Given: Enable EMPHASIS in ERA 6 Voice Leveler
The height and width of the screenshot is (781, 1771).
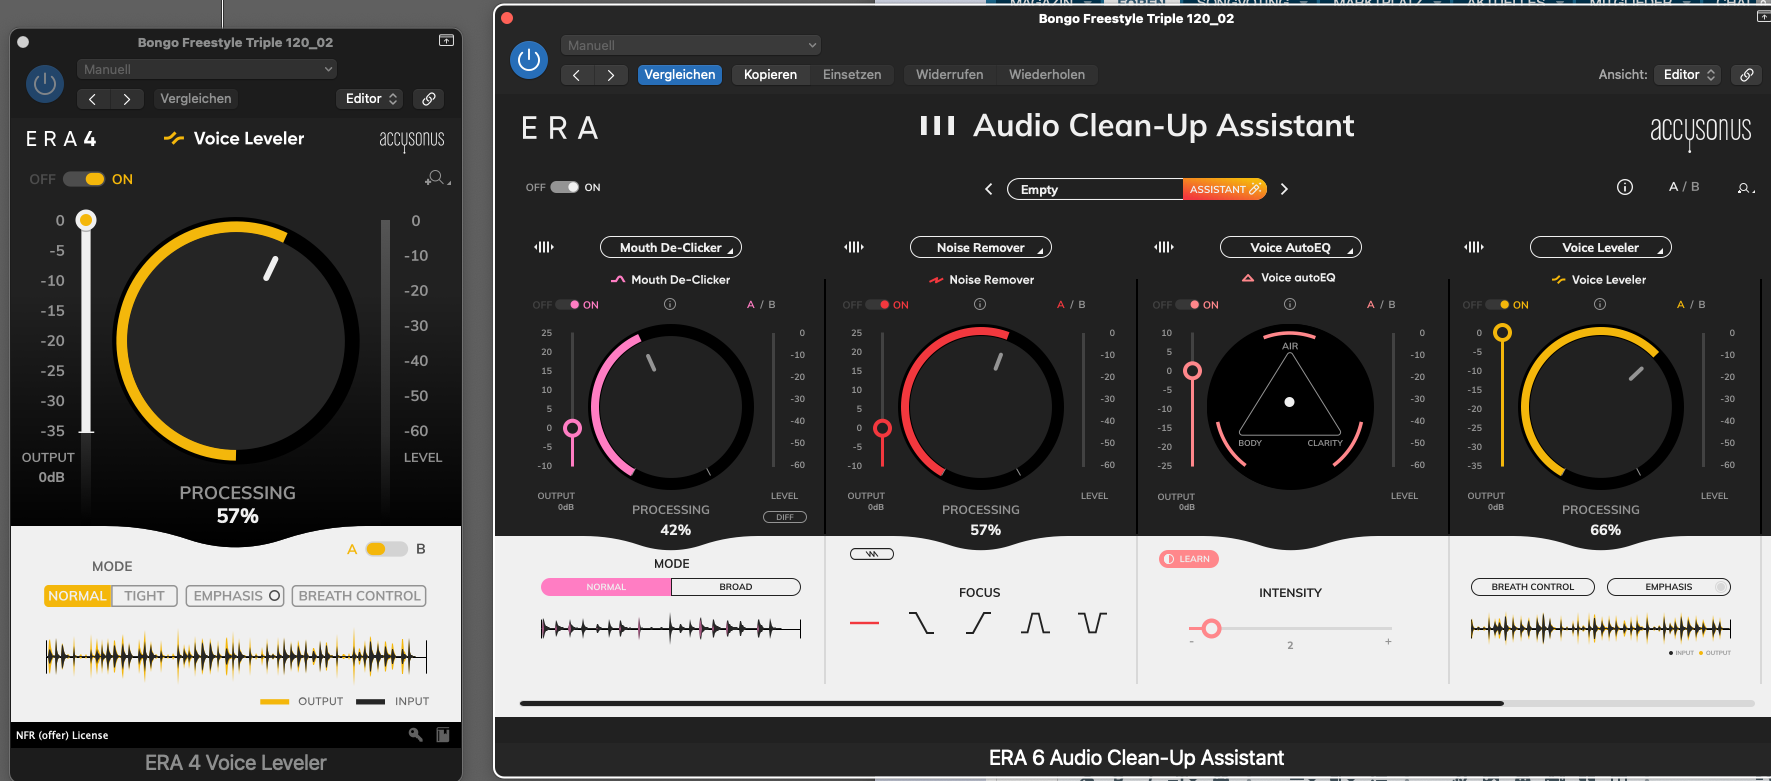Looking at the screenshot, I should point(1669,587).
